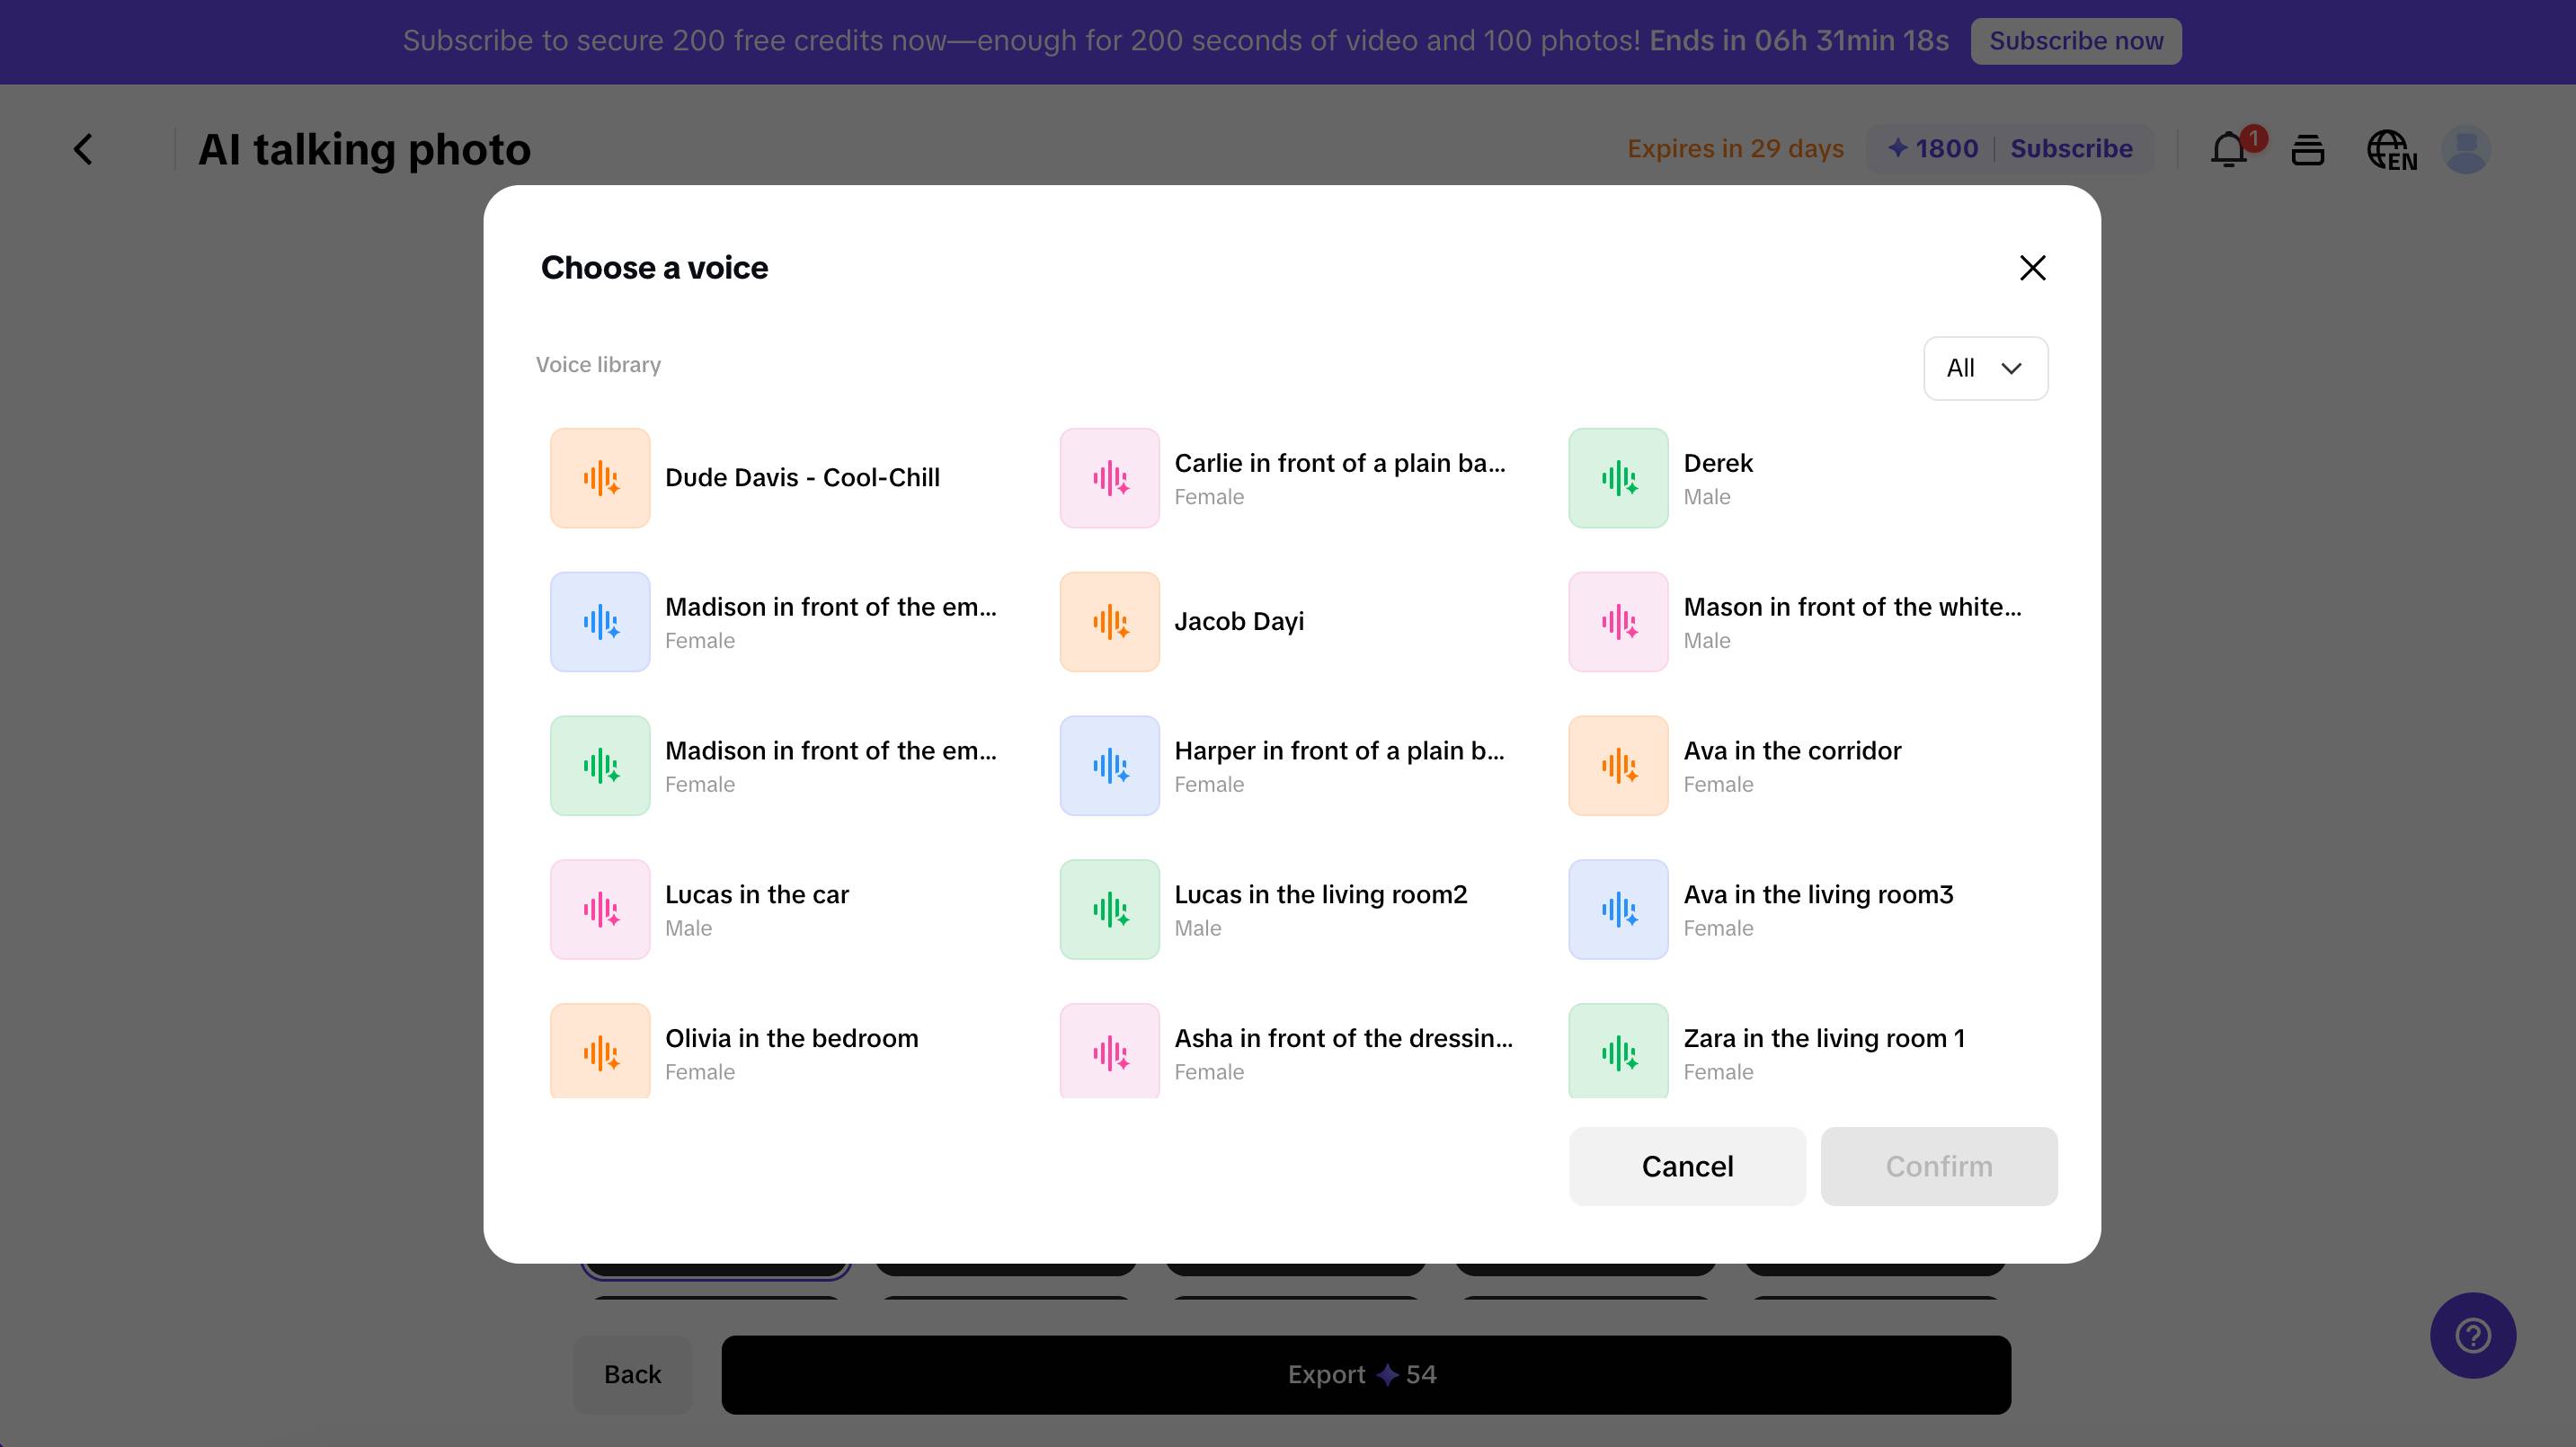Play the Dude Davis Cool-Chill voice sample icon
The width and height of the screenshot is (2576, 1447).
coord(599,477)
